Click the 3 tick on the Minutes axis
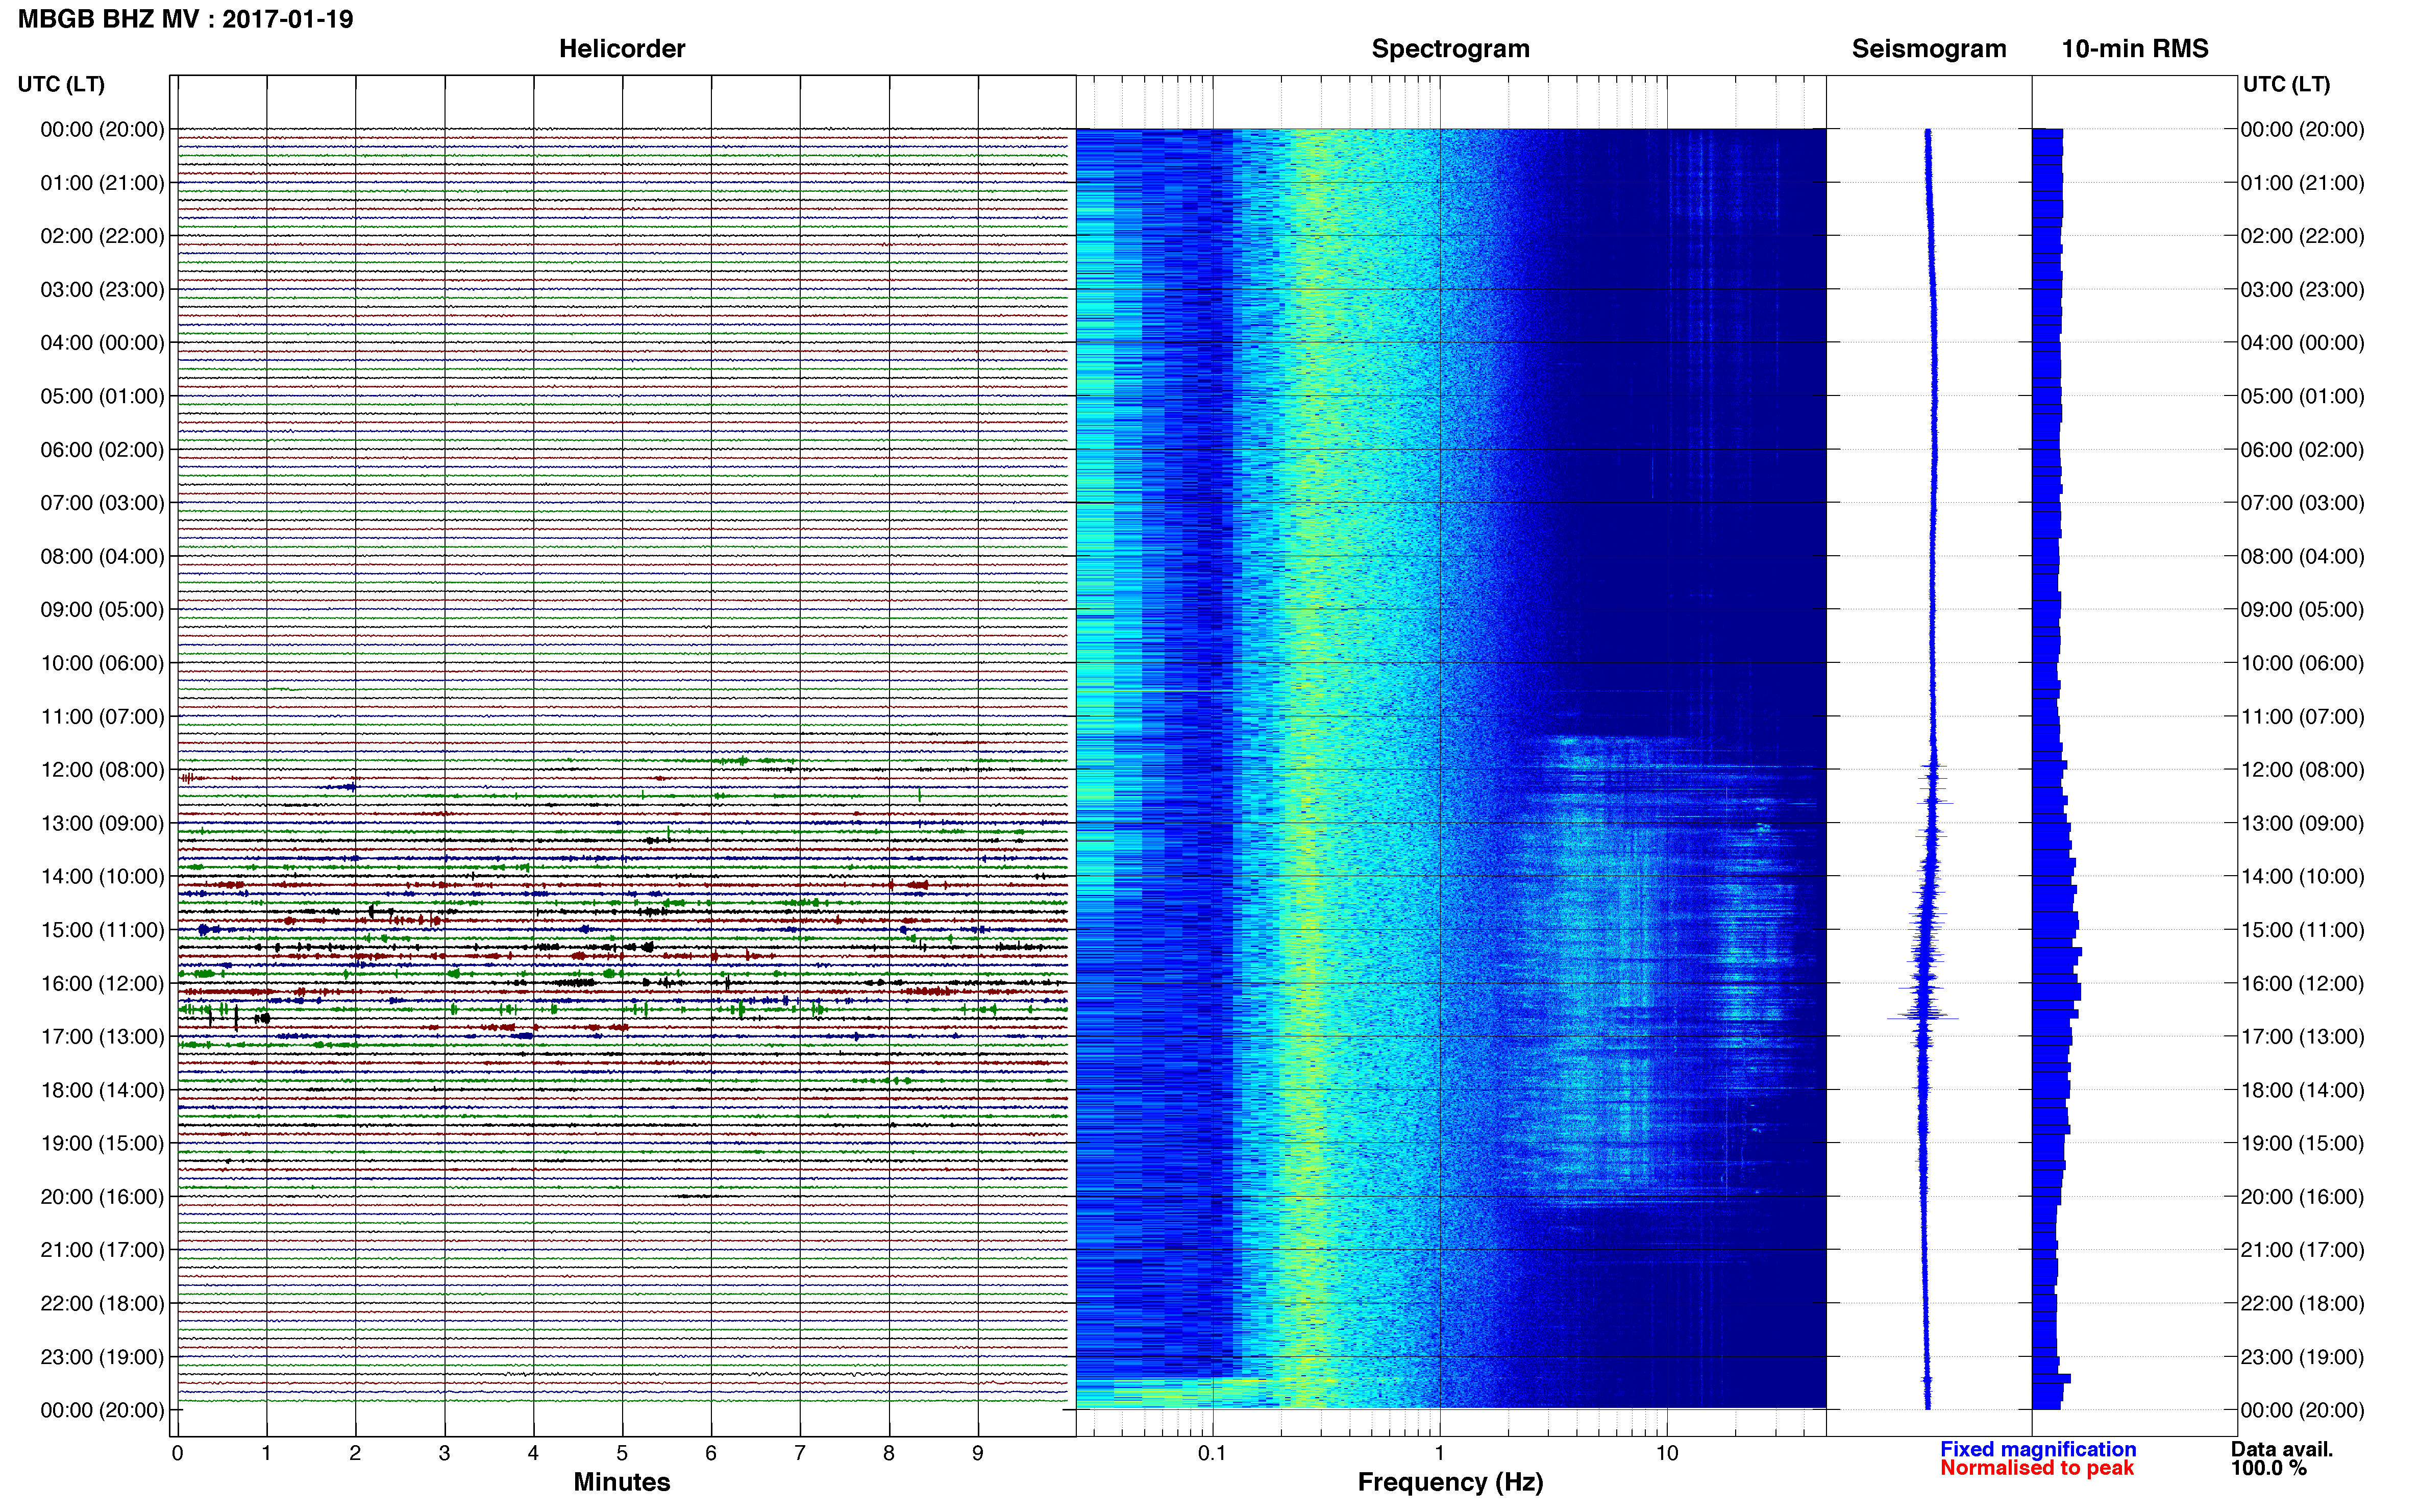Image resolution: width=2419 pixels, height=1512 pixels. (444, 1453)
